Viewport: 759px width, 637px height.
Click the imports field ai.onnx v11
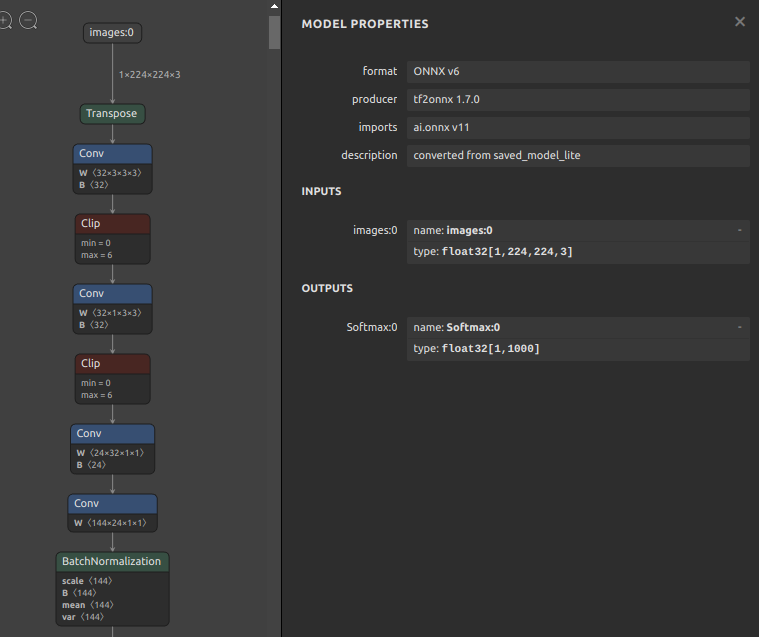coord(577,128)
